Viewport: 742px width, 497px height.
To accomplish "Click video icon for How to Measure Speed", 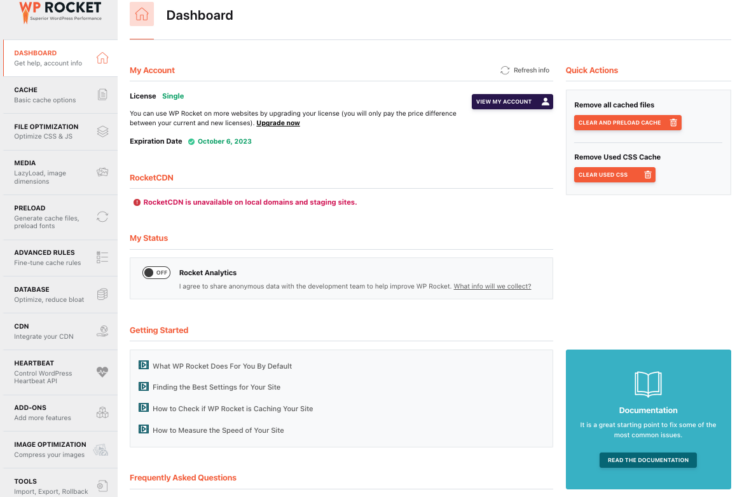I will pos(143,429).
